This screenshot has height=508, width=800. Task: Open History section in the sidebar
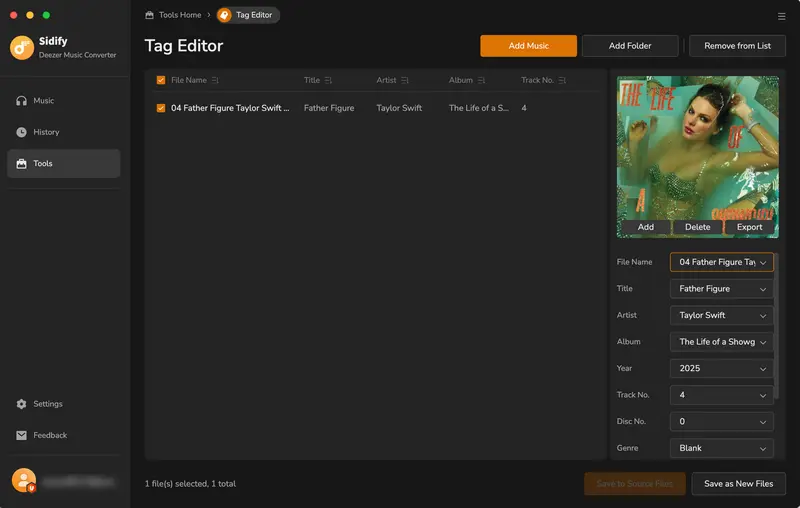pyautogui.click(x=64, y=132)
